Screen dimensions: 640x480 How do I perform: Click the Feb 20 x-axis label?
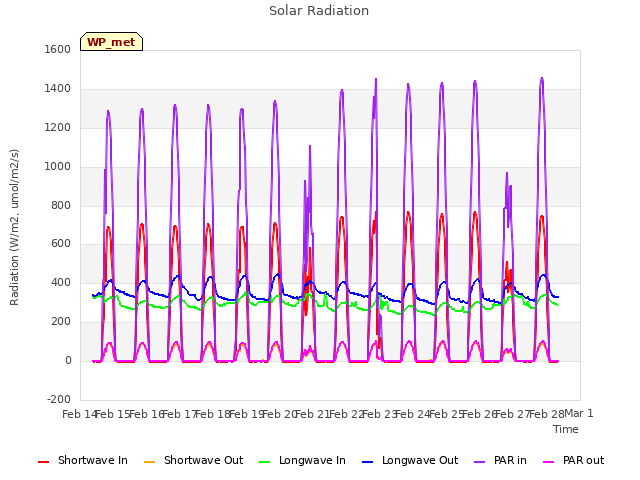[x=280, y=414]
